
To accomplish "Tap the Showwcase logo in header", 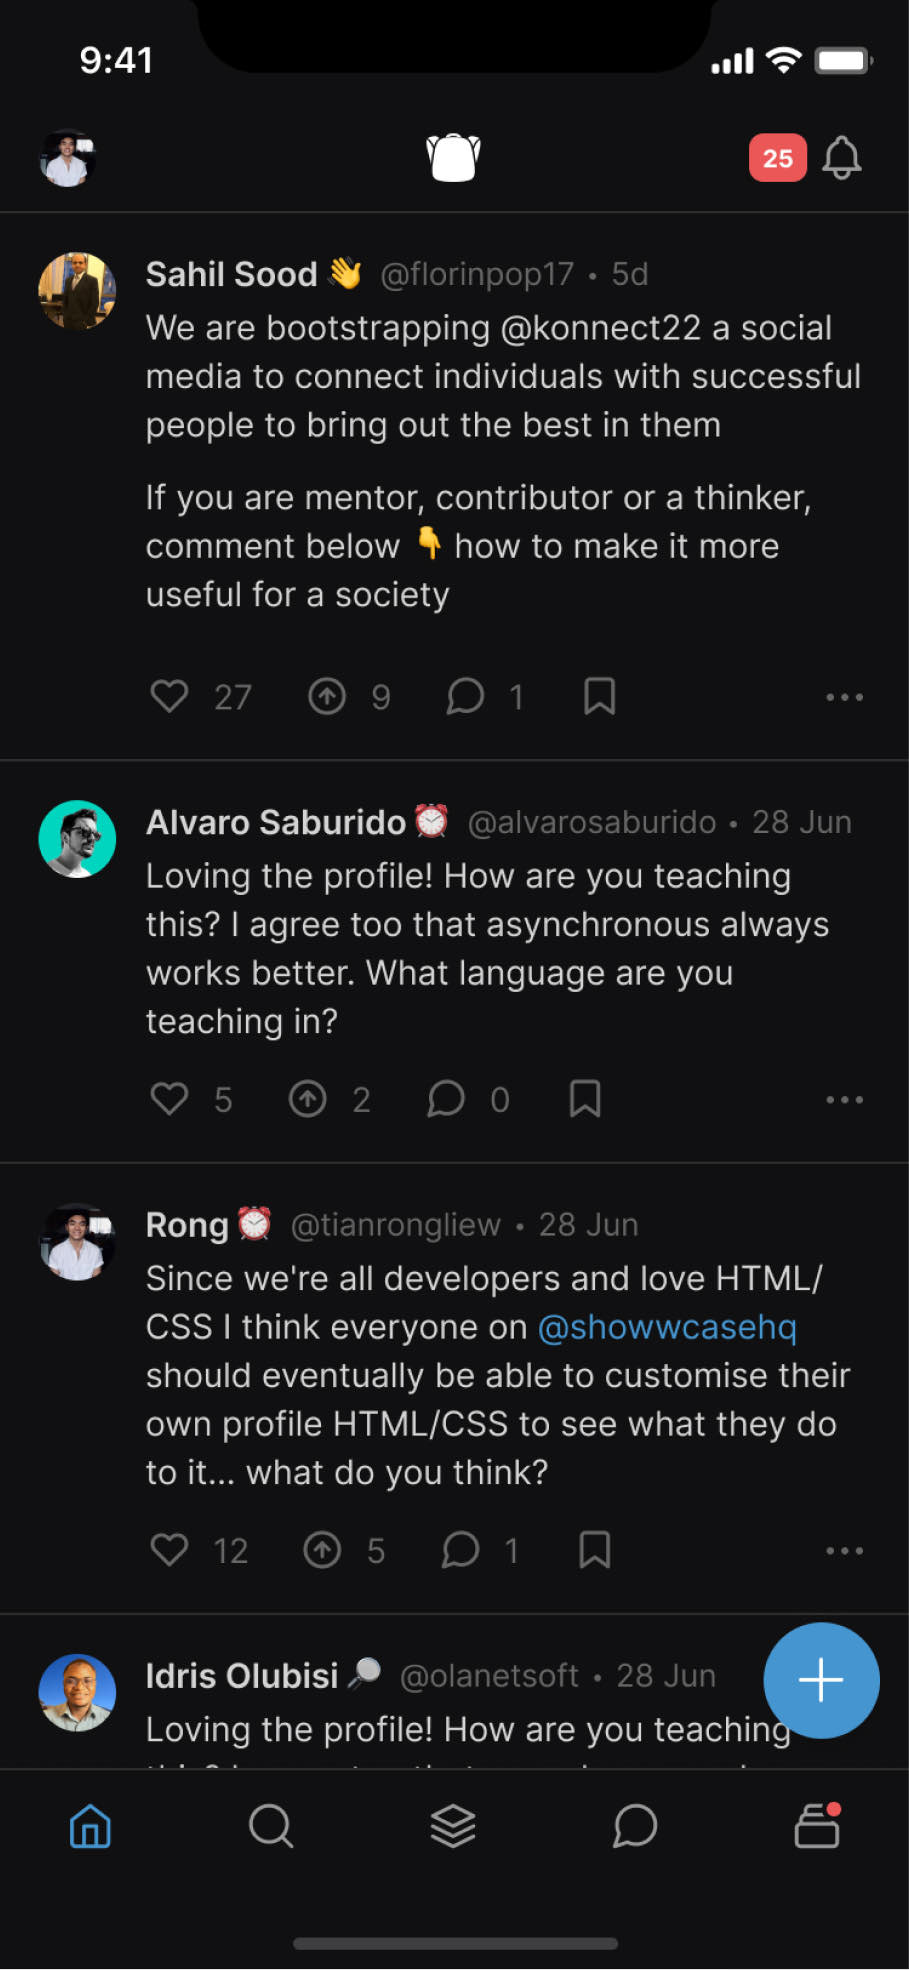I will coord(453,158).
